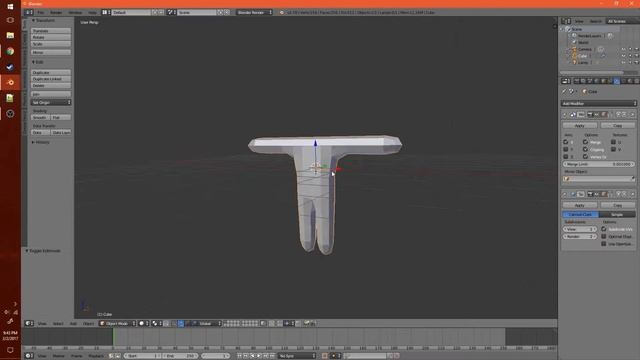Viewport: 640px width, 360px height.
Task: Collapse the Toggle Editmode operator panel
Action: click(43, 251)
